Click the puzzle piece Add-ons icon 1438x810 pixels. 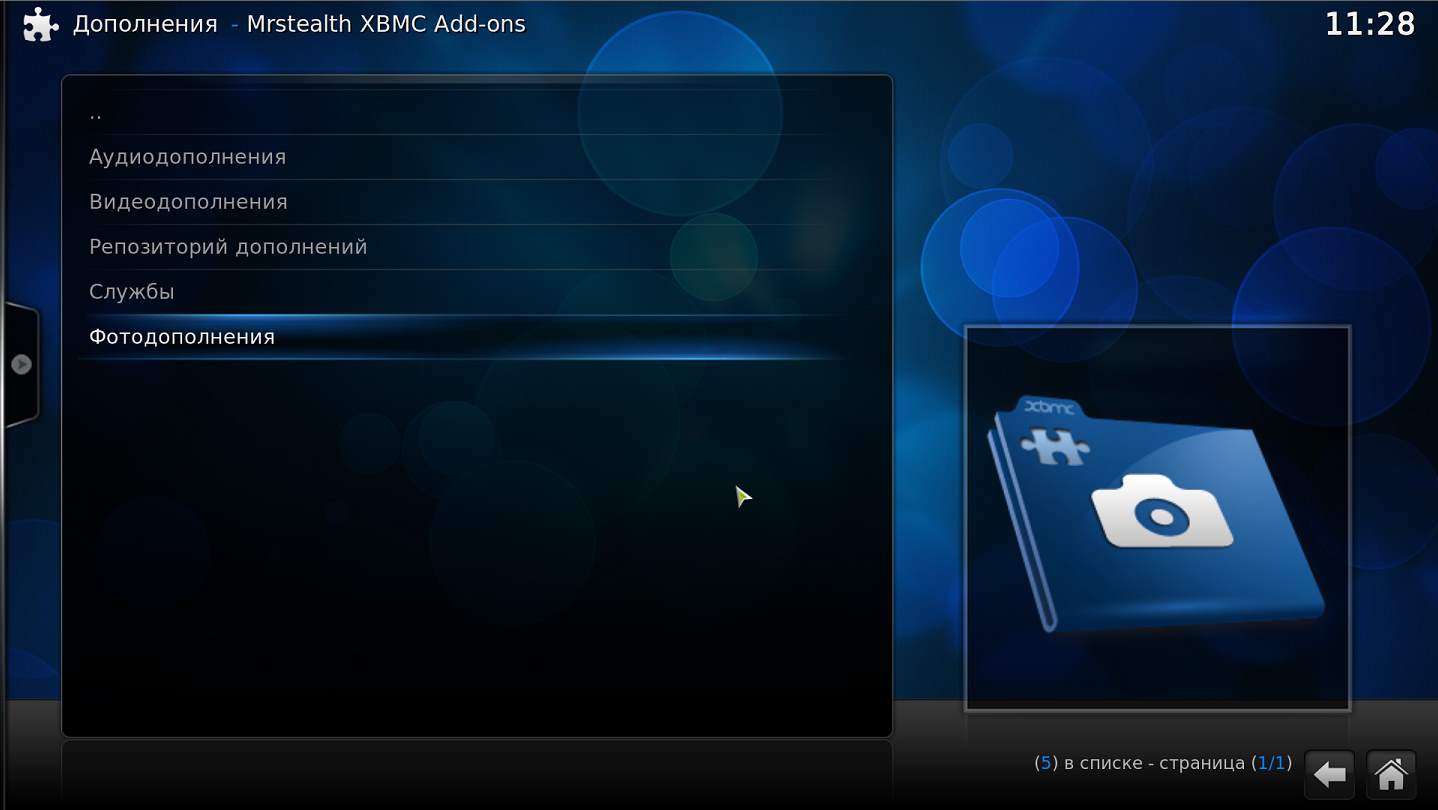40,24
